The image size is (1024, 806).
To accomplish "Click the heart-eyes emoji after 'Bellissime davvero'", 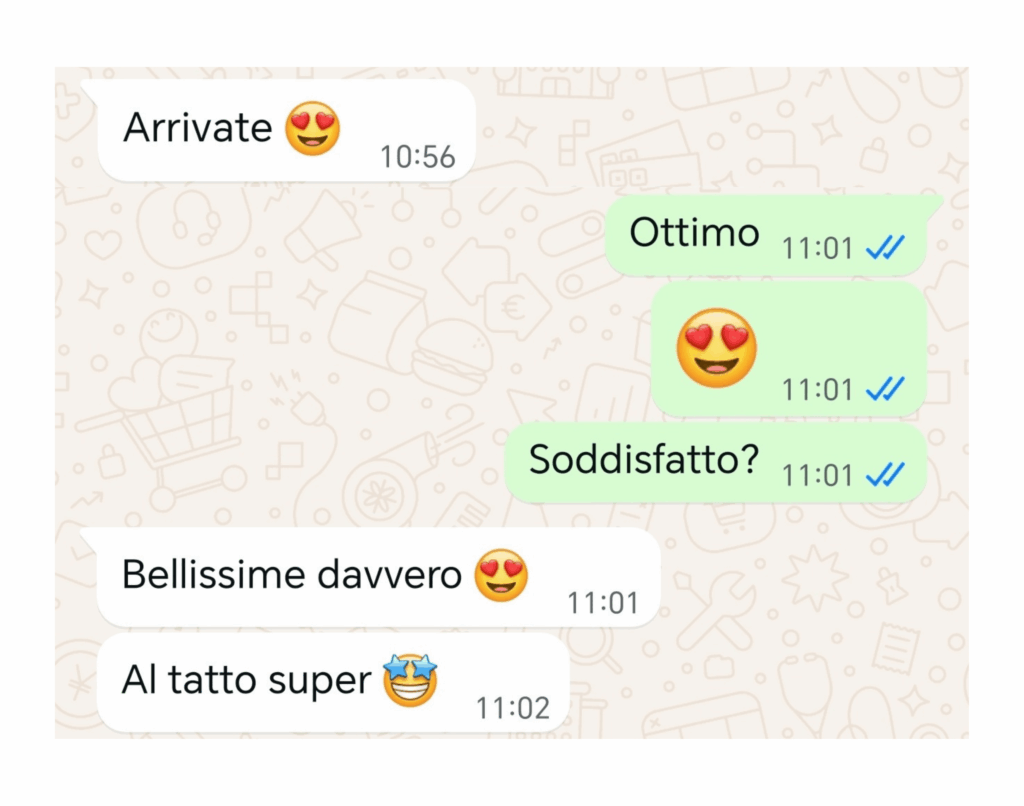I will pyautogui.click(x=501, y=575).
